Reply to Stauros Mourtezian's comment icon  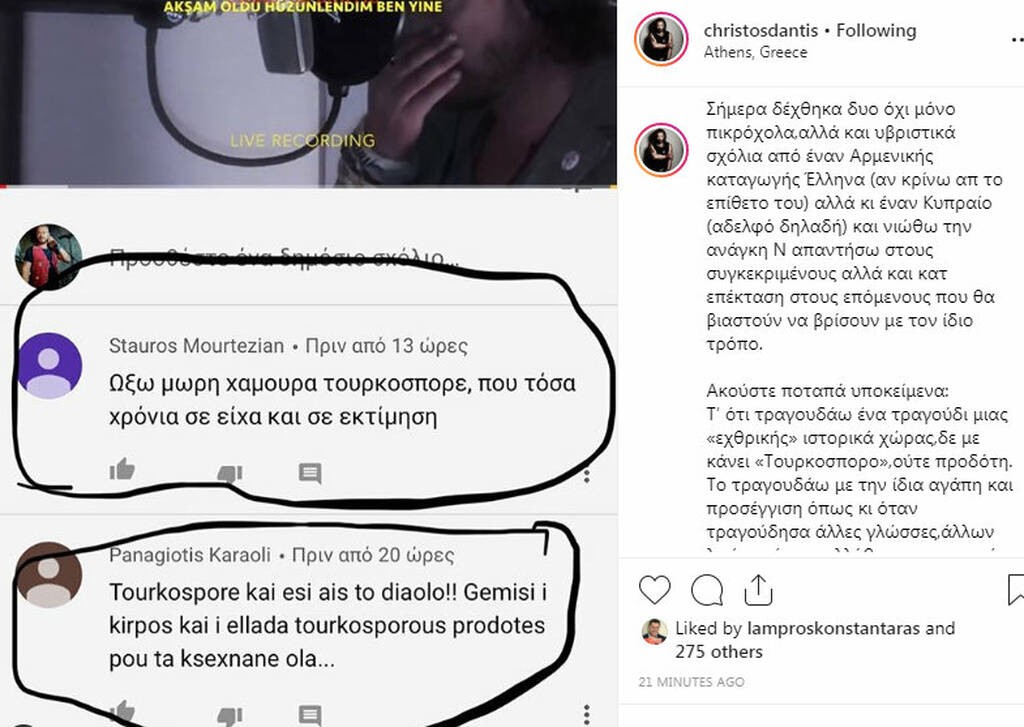[310, 473]
